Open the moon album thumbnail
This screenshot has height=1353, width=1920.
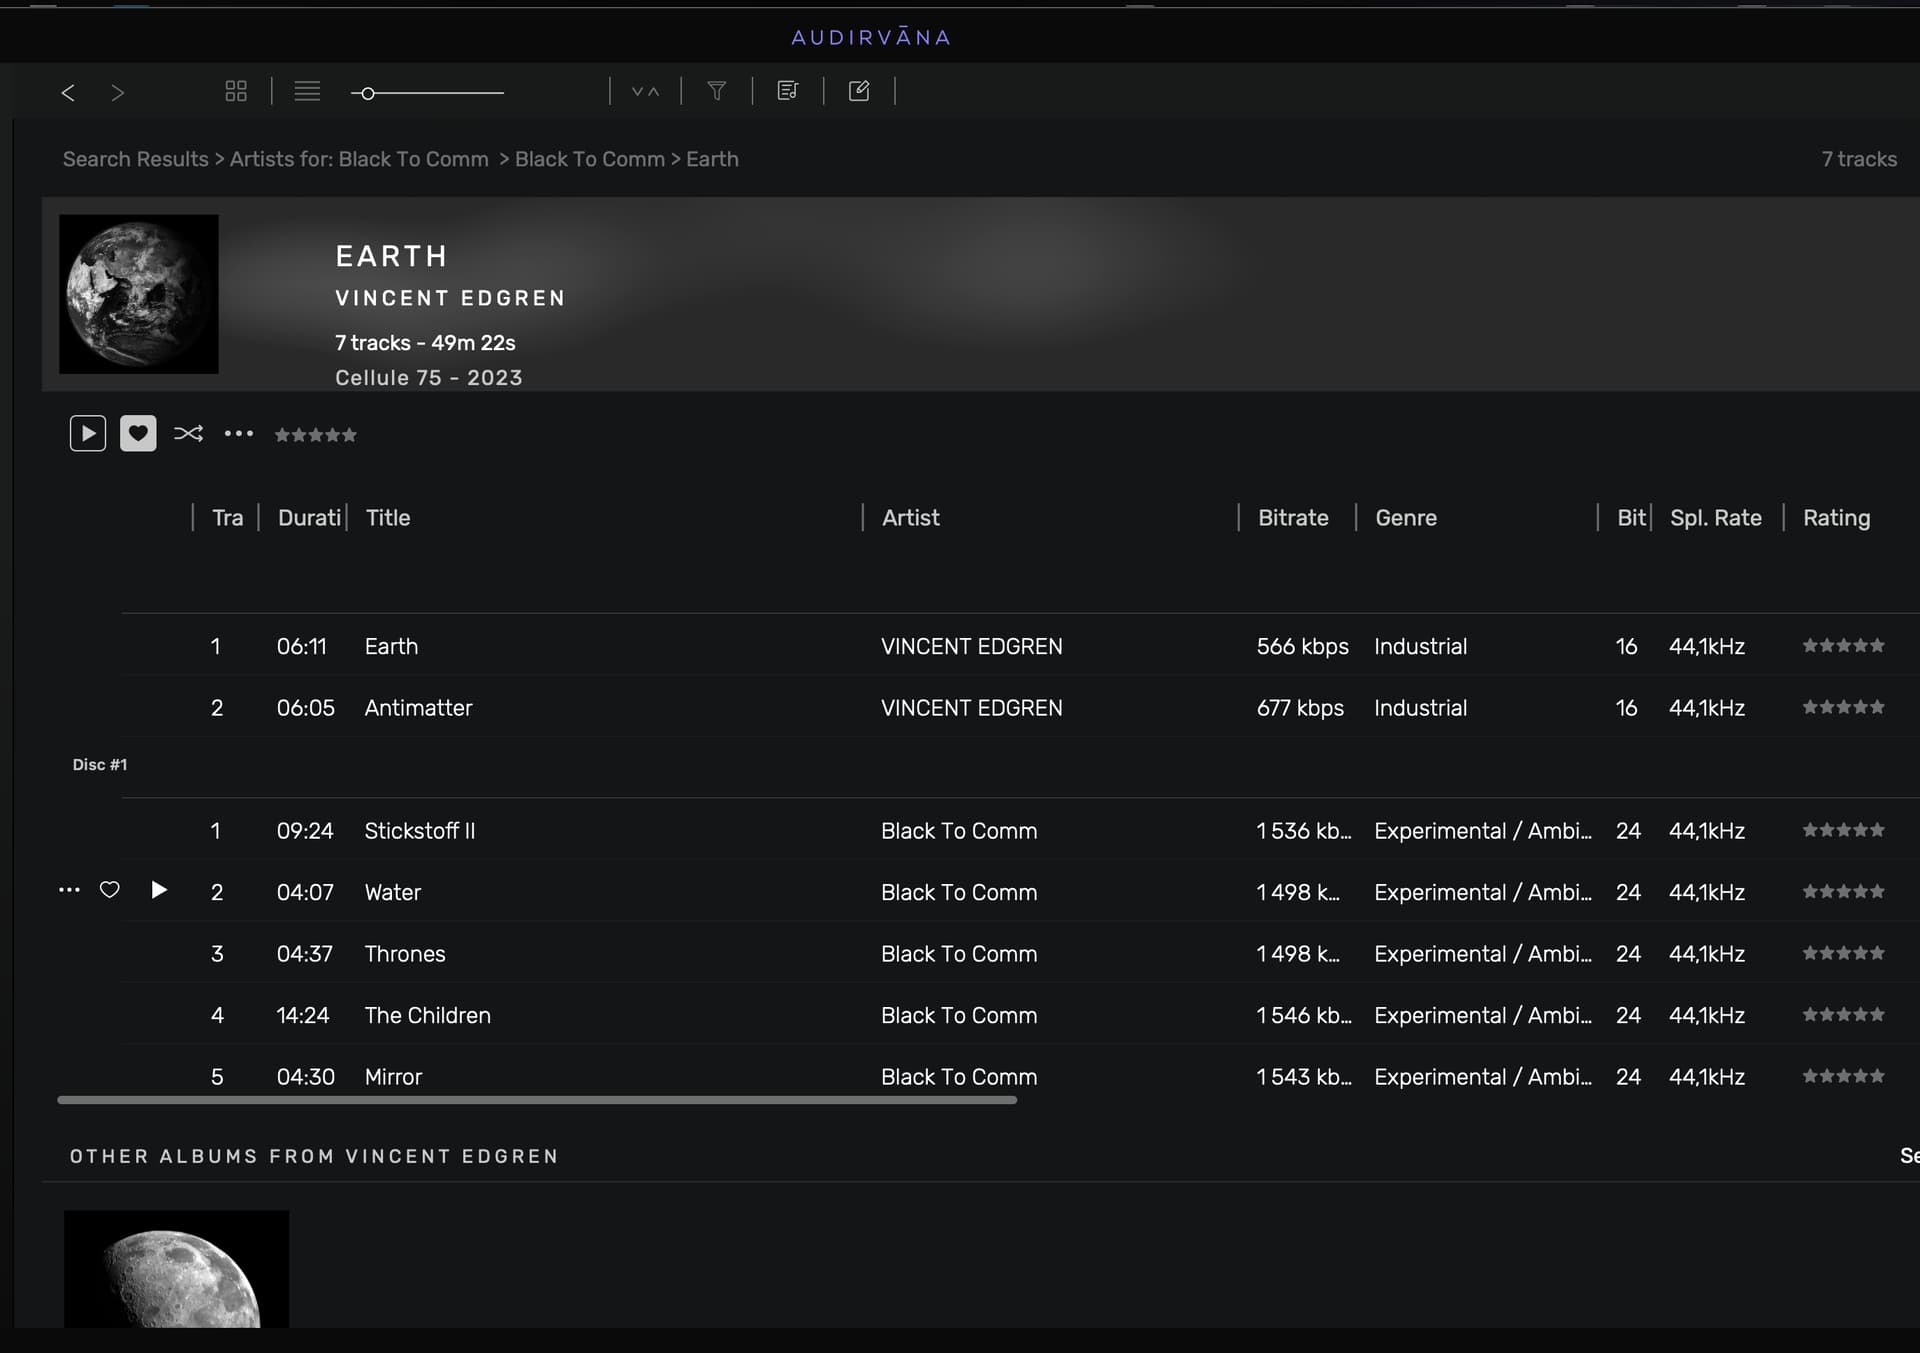[x=176, y=1269]
